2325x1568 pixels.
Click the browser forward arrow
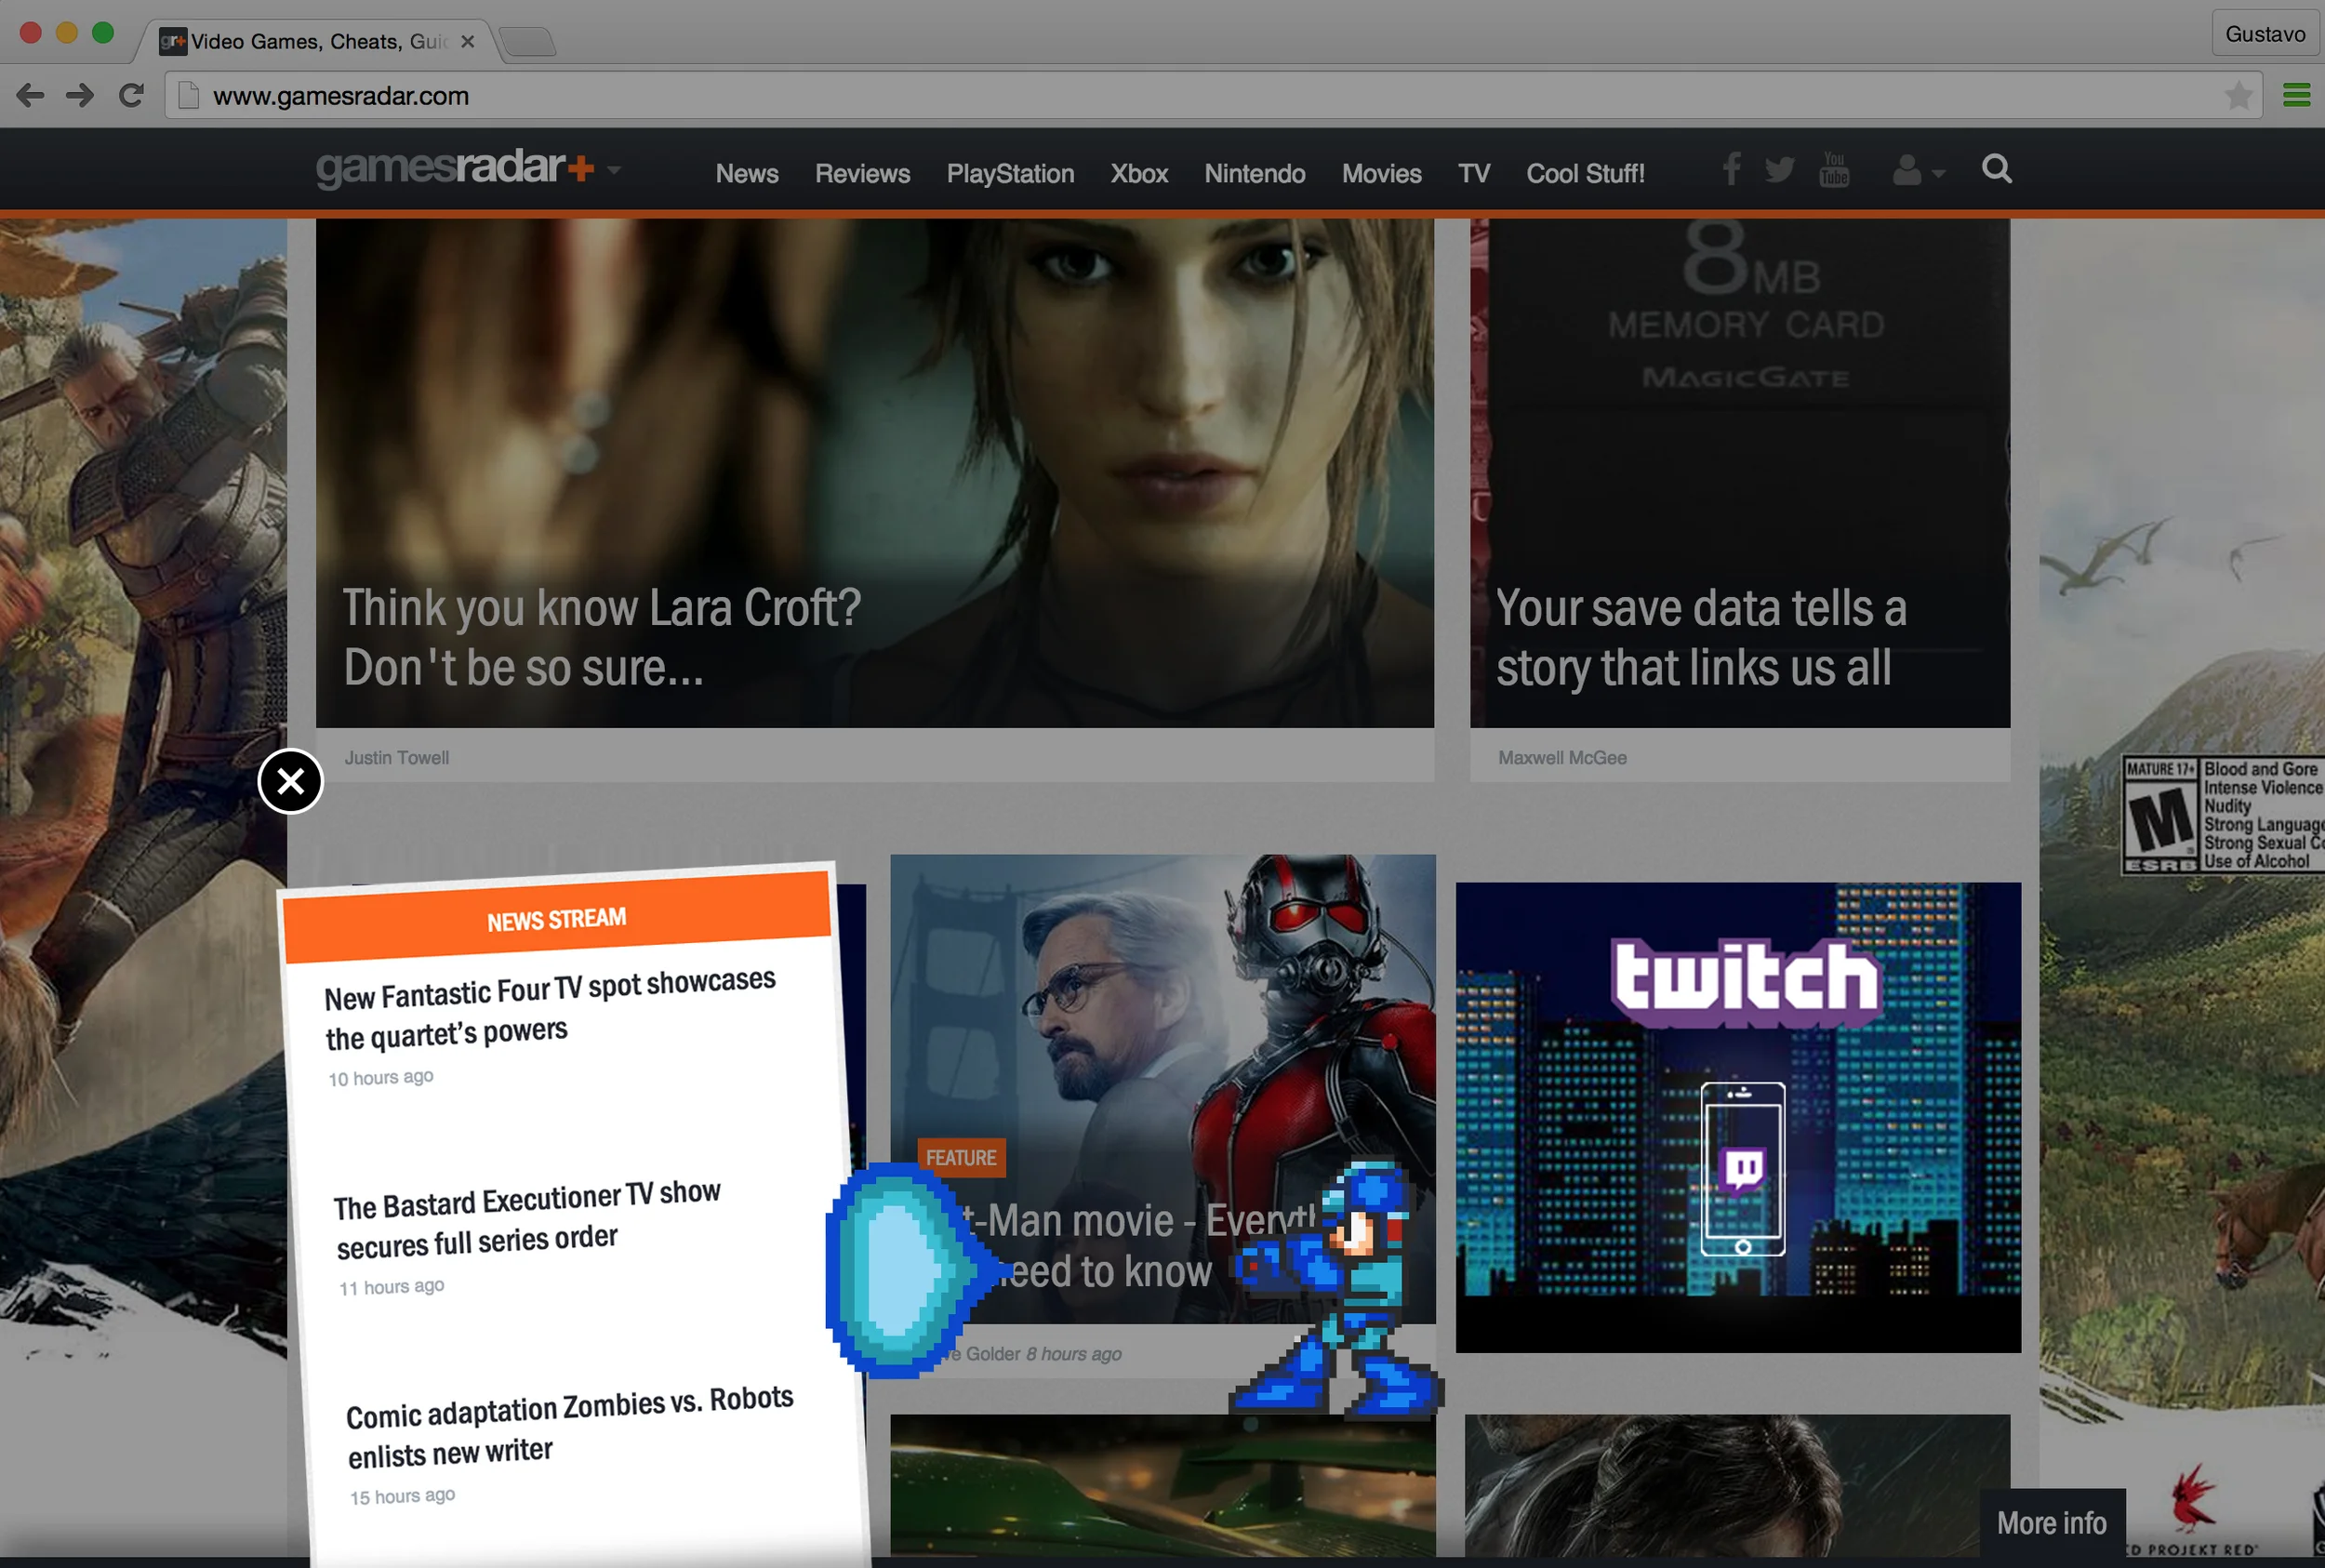click(80, 96)
